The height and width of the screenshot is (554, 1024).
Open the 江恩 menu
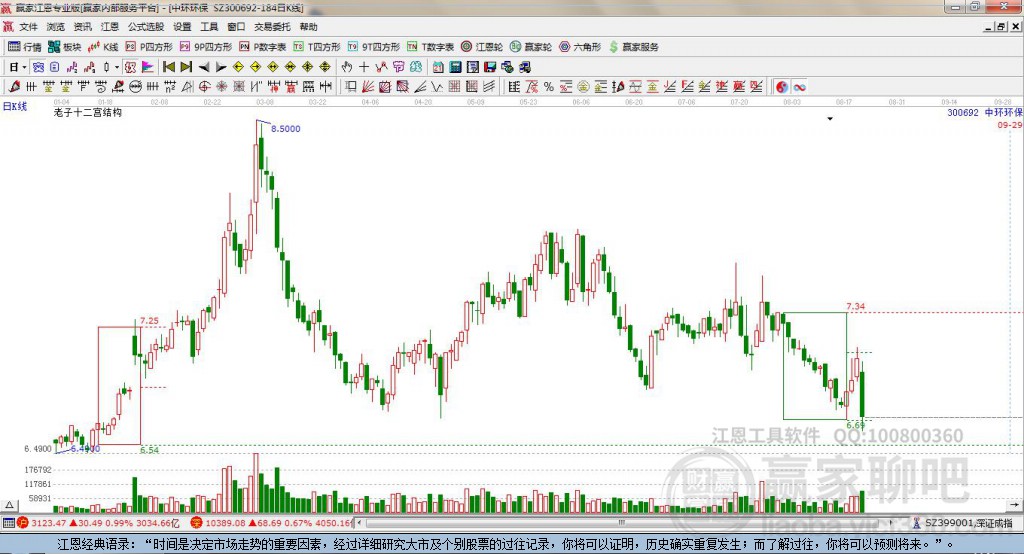tap(110, 27)
